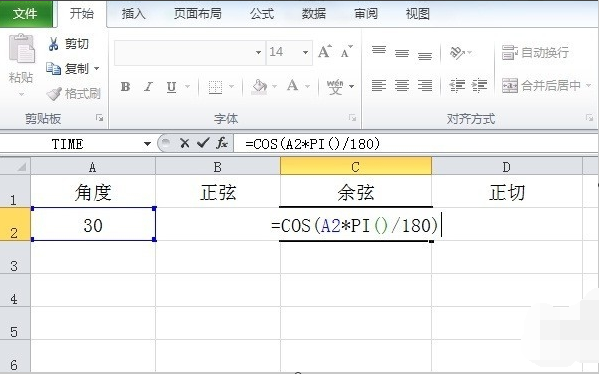Open the copy options dropdown arrow
599x374 pixels.
[97, 69]
